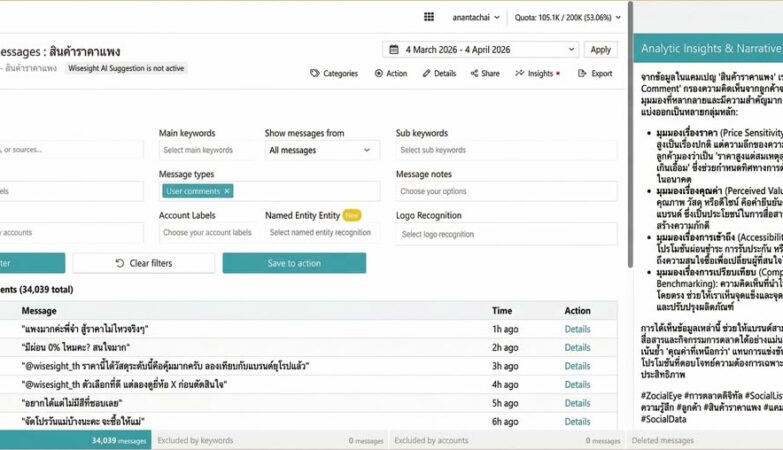Open the Share menu item

click(x=485, y=73)
